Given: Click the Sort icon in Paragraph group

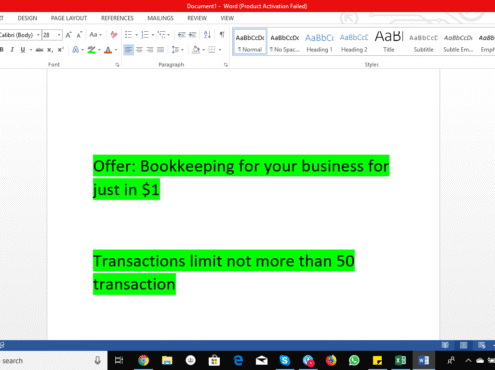Looking at the screenshot, I should [207, 35].
